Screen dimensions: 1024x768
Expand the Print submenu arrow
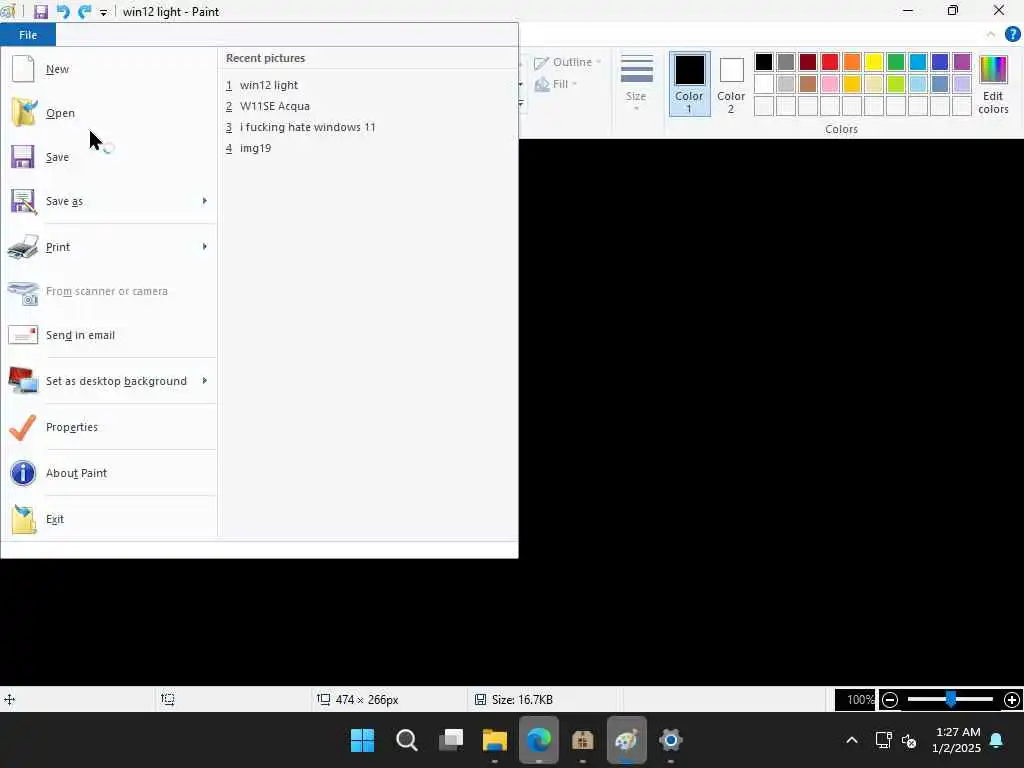click(x=204, y=247)
